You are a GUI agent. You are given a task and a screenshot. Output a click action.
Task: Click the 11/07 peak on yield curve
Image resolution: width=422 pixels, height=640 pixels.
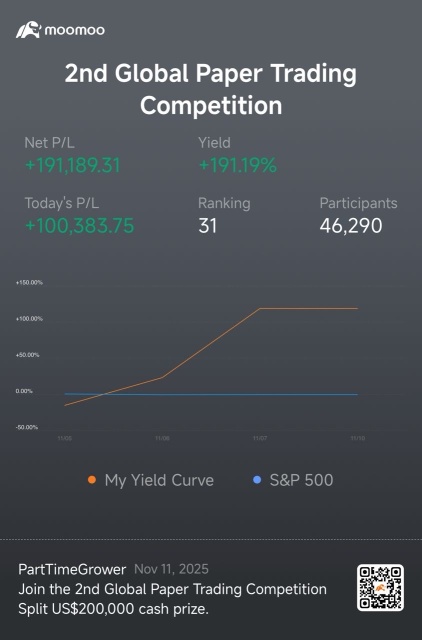click(x=260, y=309)
